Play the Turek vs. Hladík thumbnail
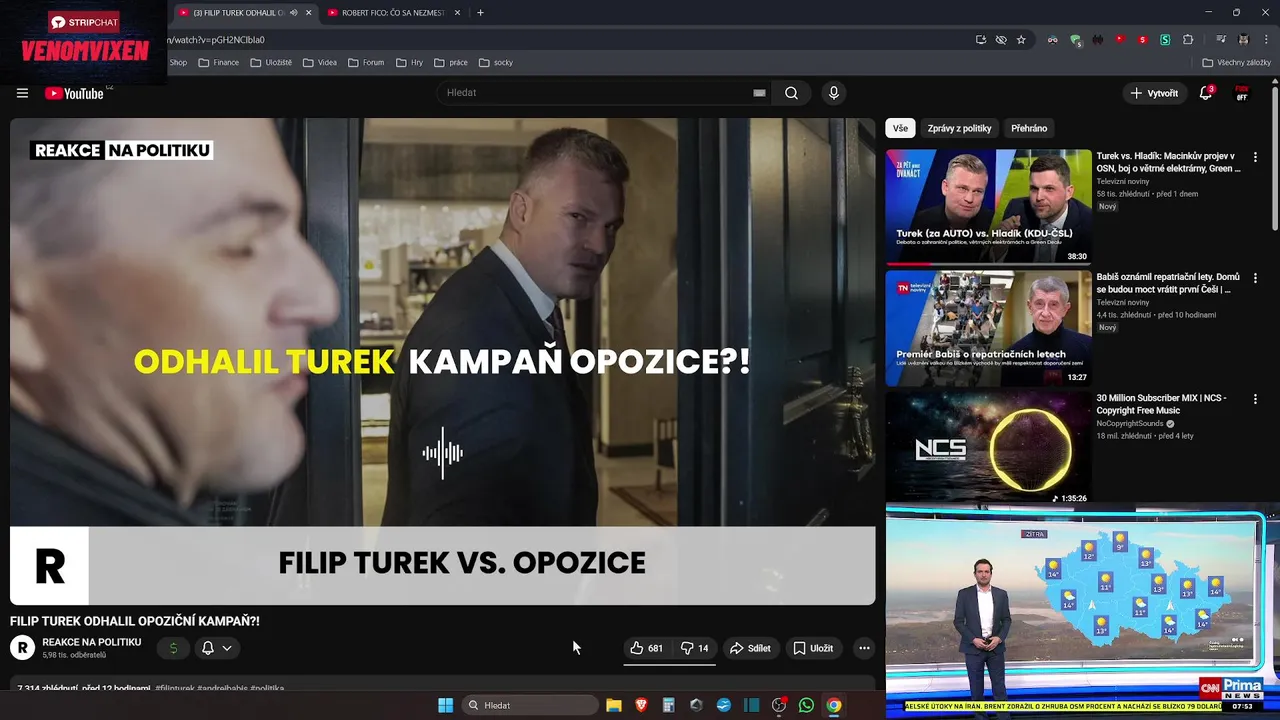 click(988, 206)
